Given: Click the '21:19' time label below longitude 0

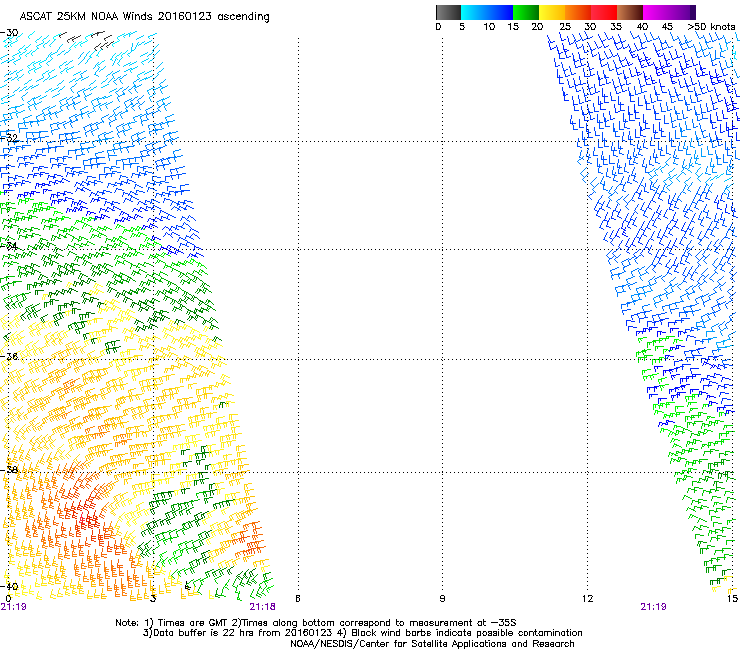Looking at the screenshot, I should [14, 607].
